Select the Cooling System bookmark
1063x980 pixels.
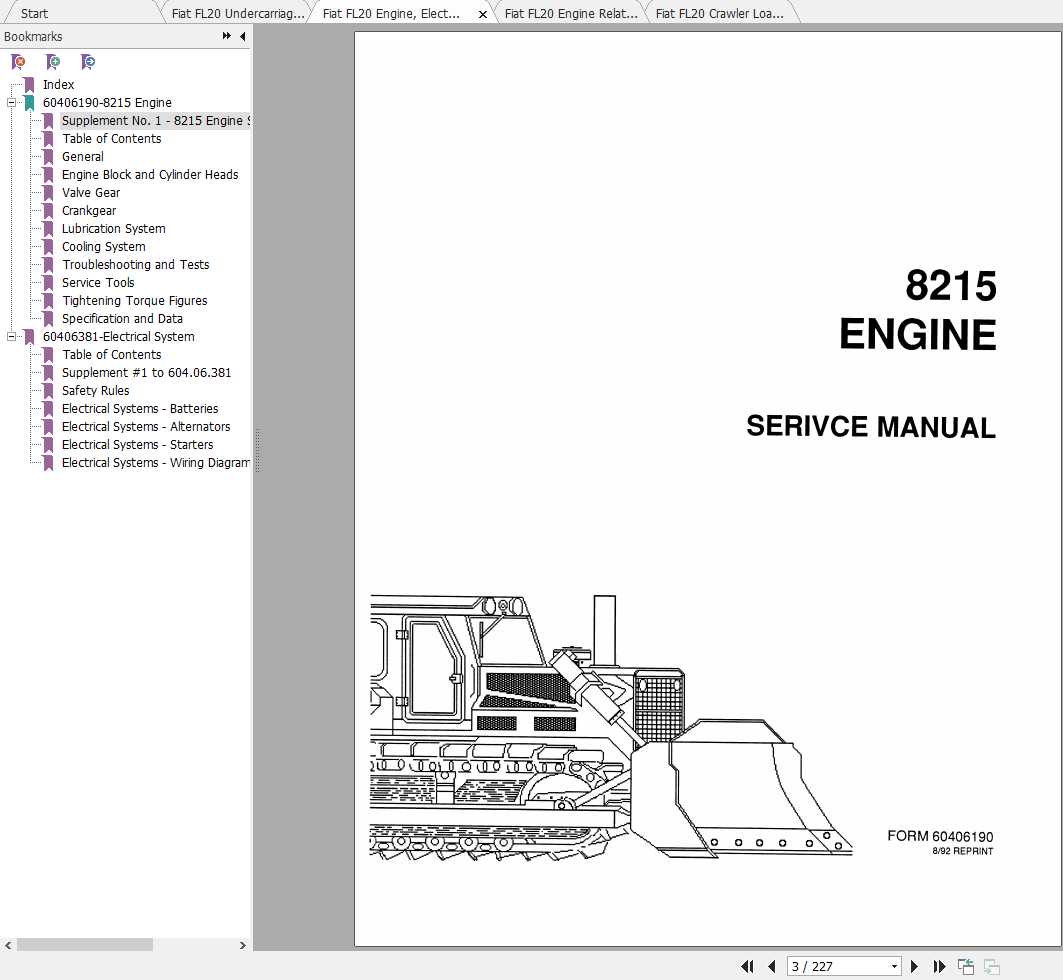103,246
